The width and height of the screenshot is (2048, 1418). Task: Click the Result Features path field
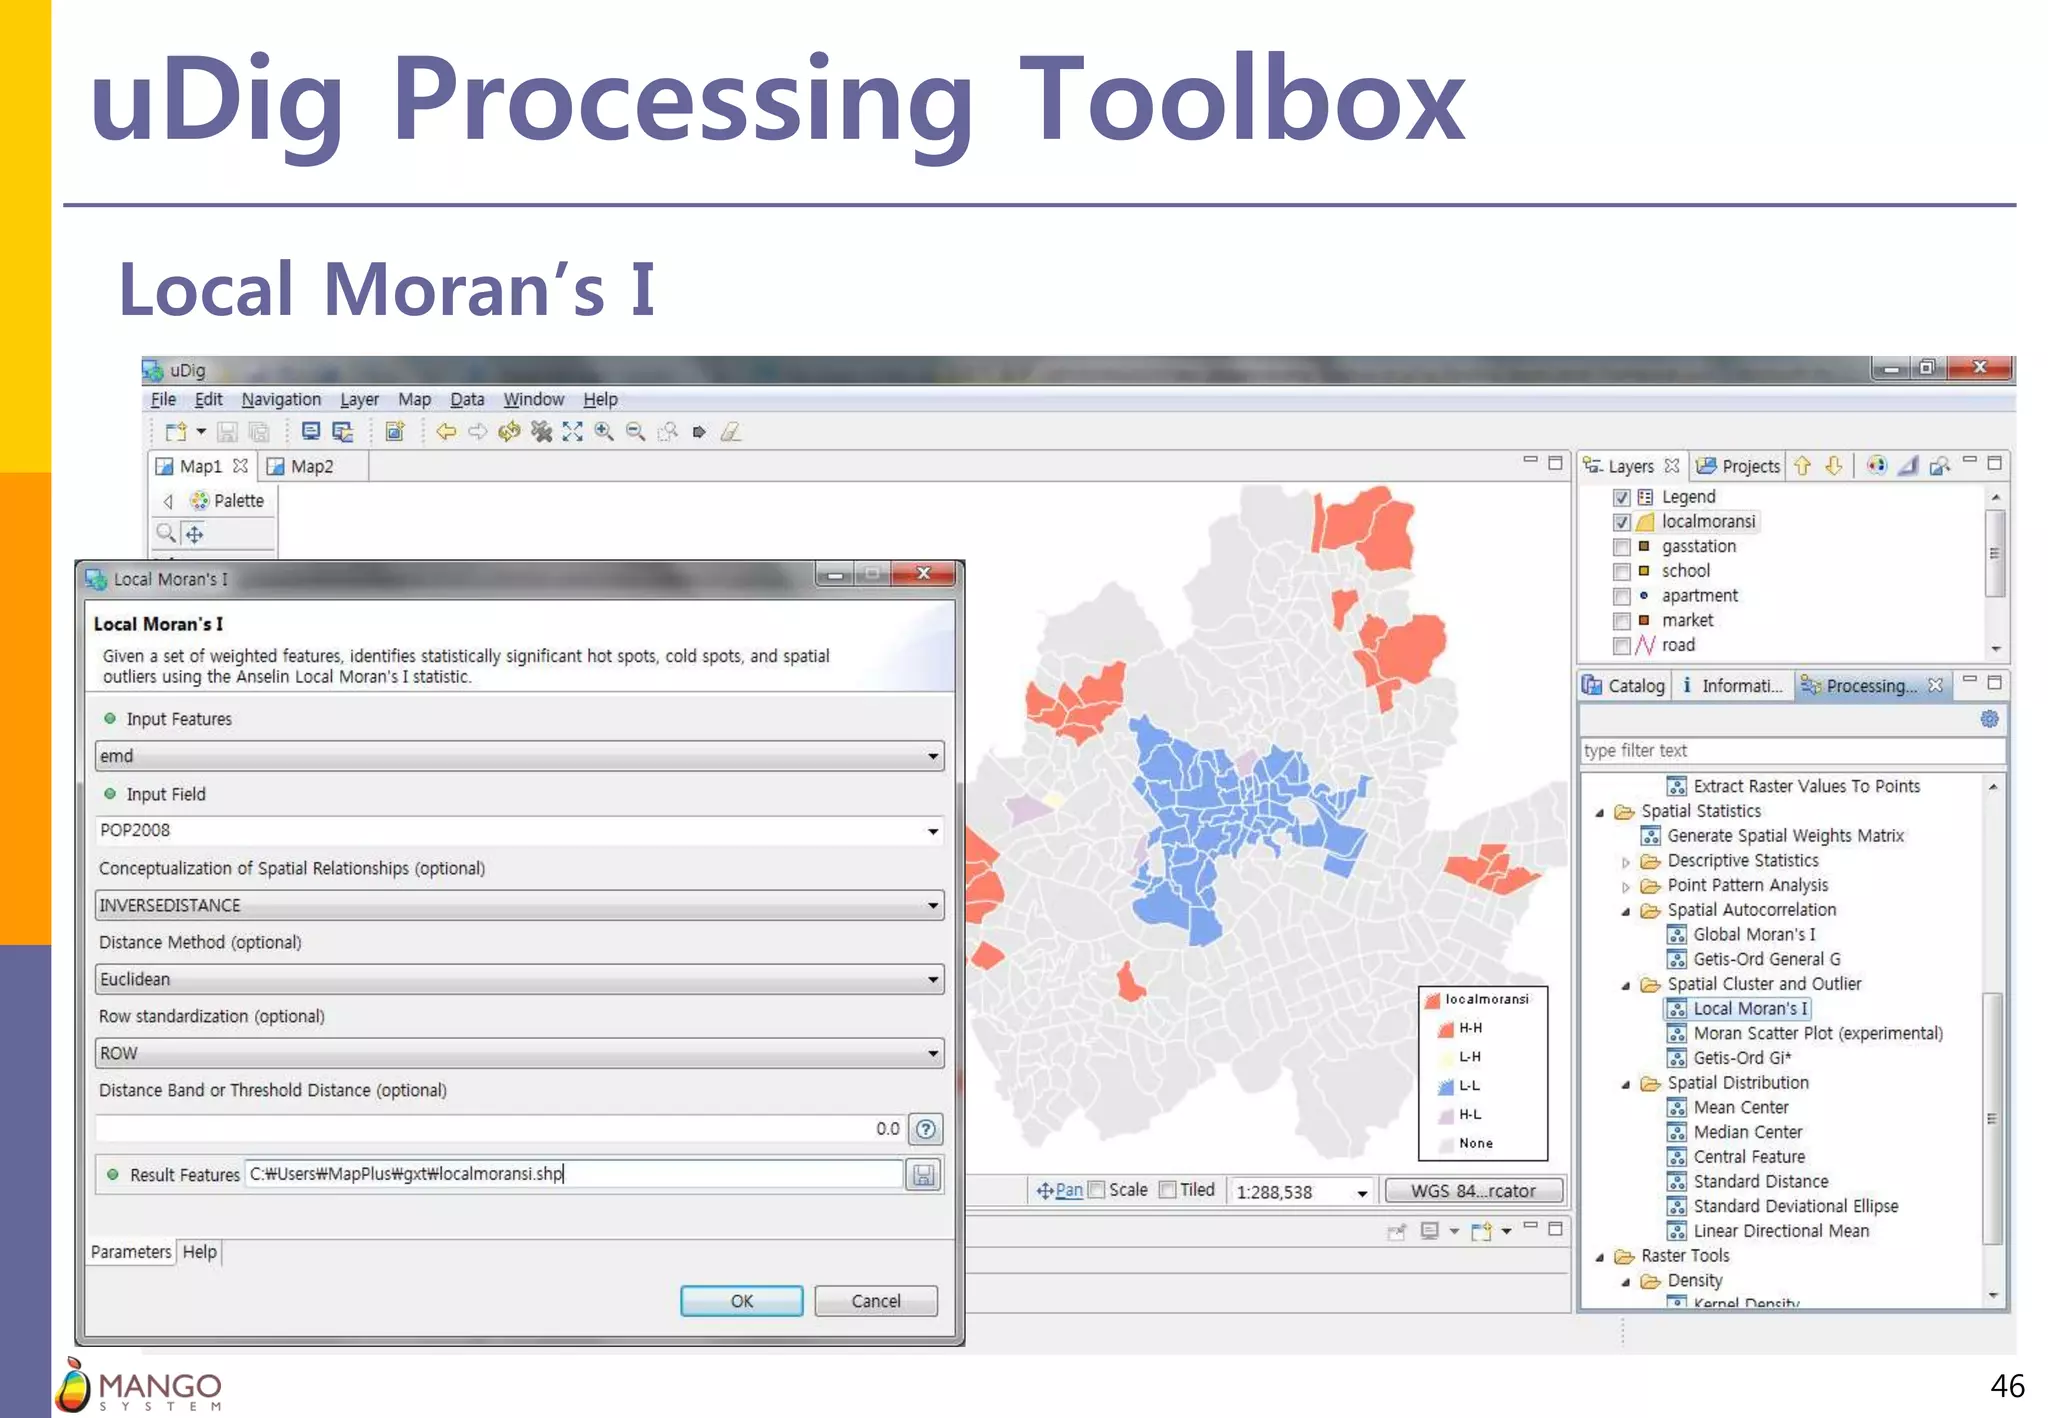[574, 1174]
